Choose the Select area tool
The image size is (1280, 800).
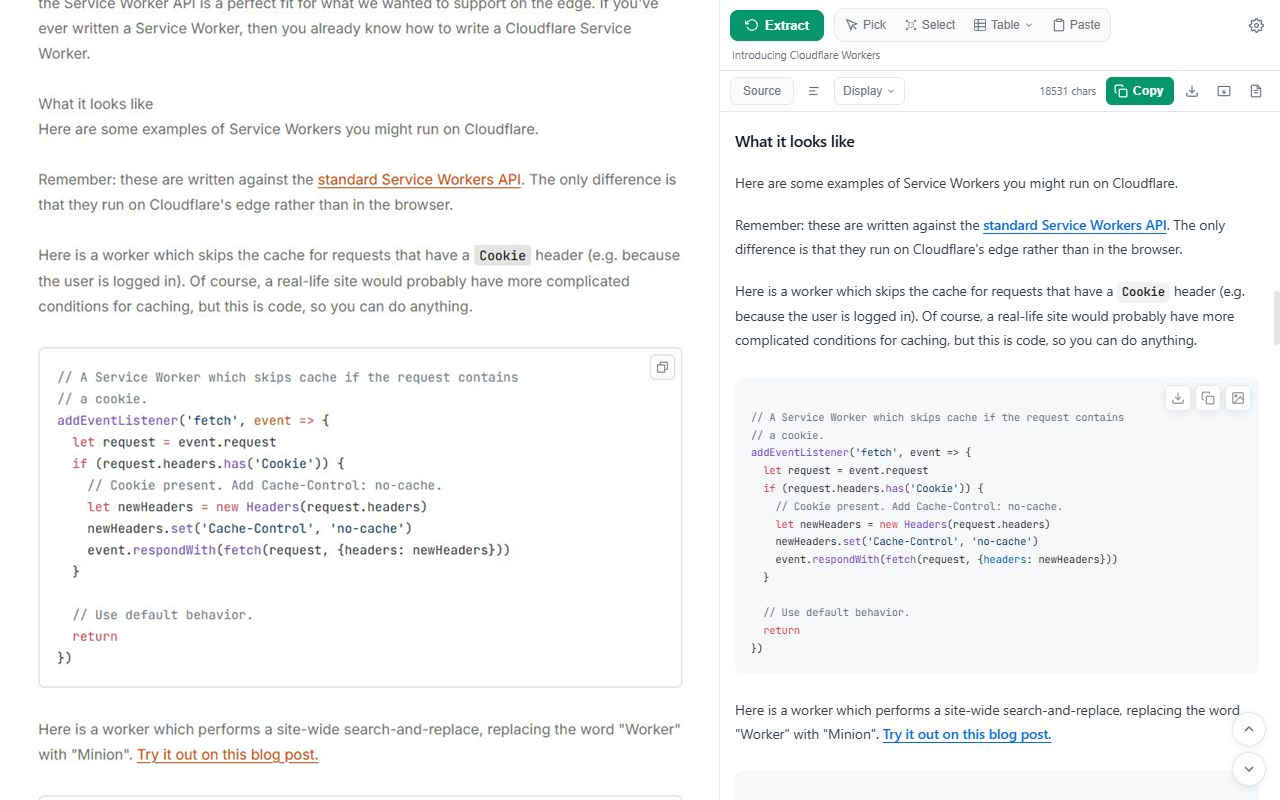[x=930, y=25]
